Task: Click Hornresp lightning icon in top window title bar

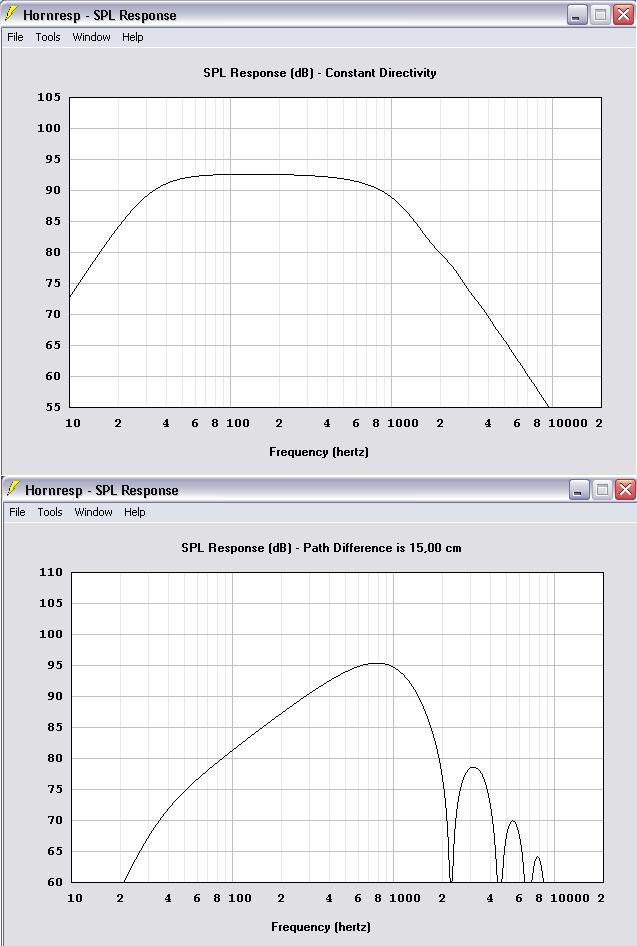Action: pyautogui.click(x=11, y=14)
